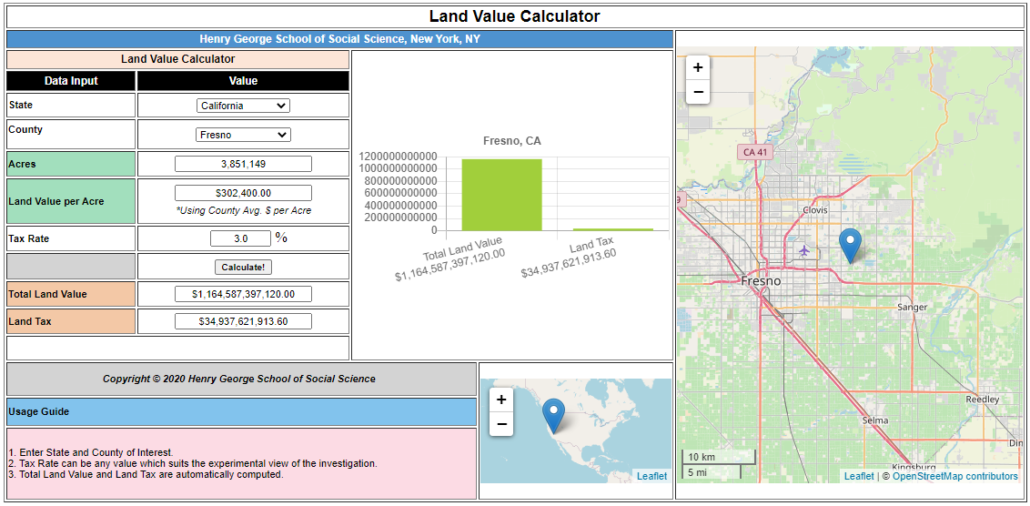Screen dimensions: 1030x506
Task: Select the Total Land Value output field
Action: coord(243,294)
